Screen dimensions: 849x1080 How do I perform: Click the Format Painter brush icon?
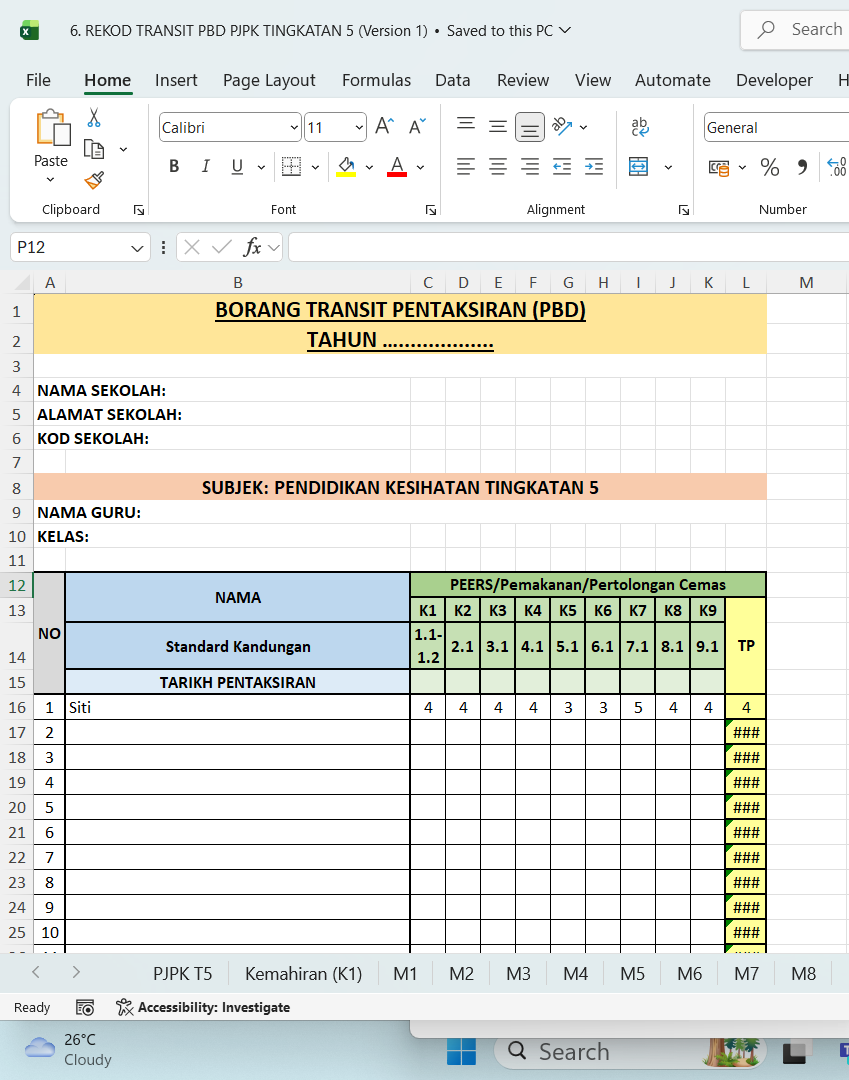[94, 180]
